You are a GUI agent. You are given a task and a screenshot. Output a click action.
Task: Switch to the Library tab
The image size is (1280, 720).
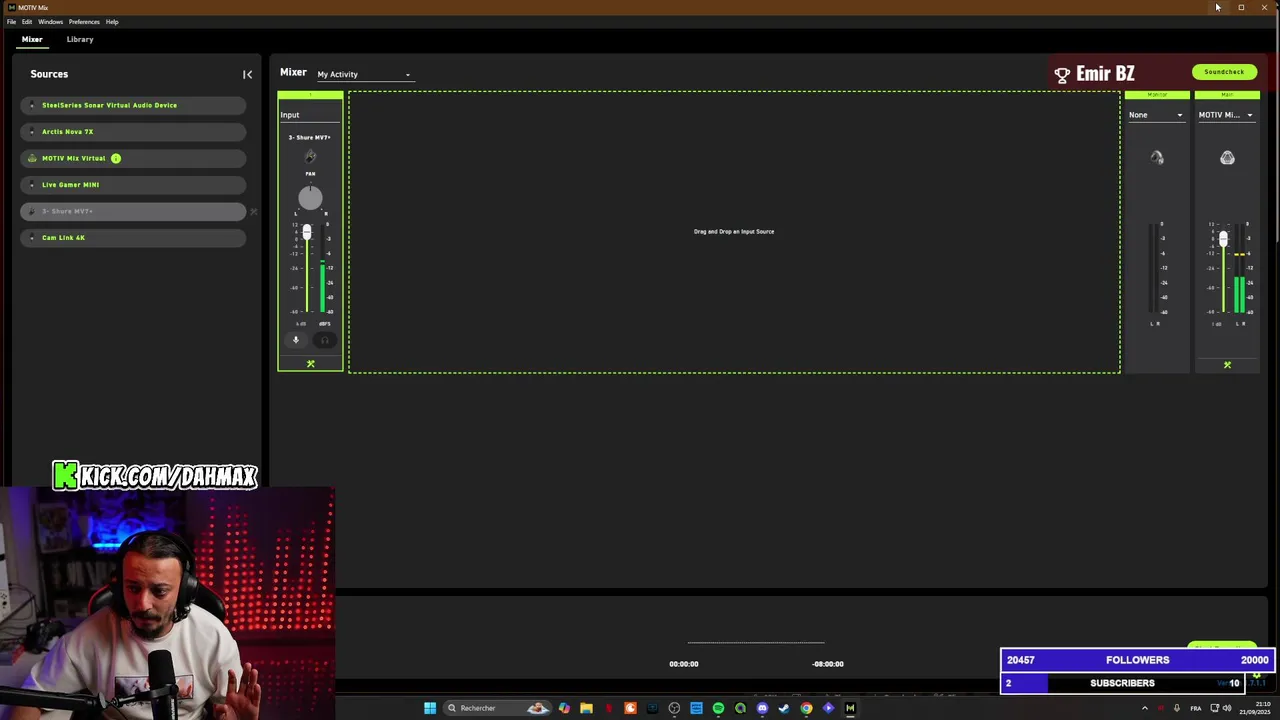pos(80,39)
